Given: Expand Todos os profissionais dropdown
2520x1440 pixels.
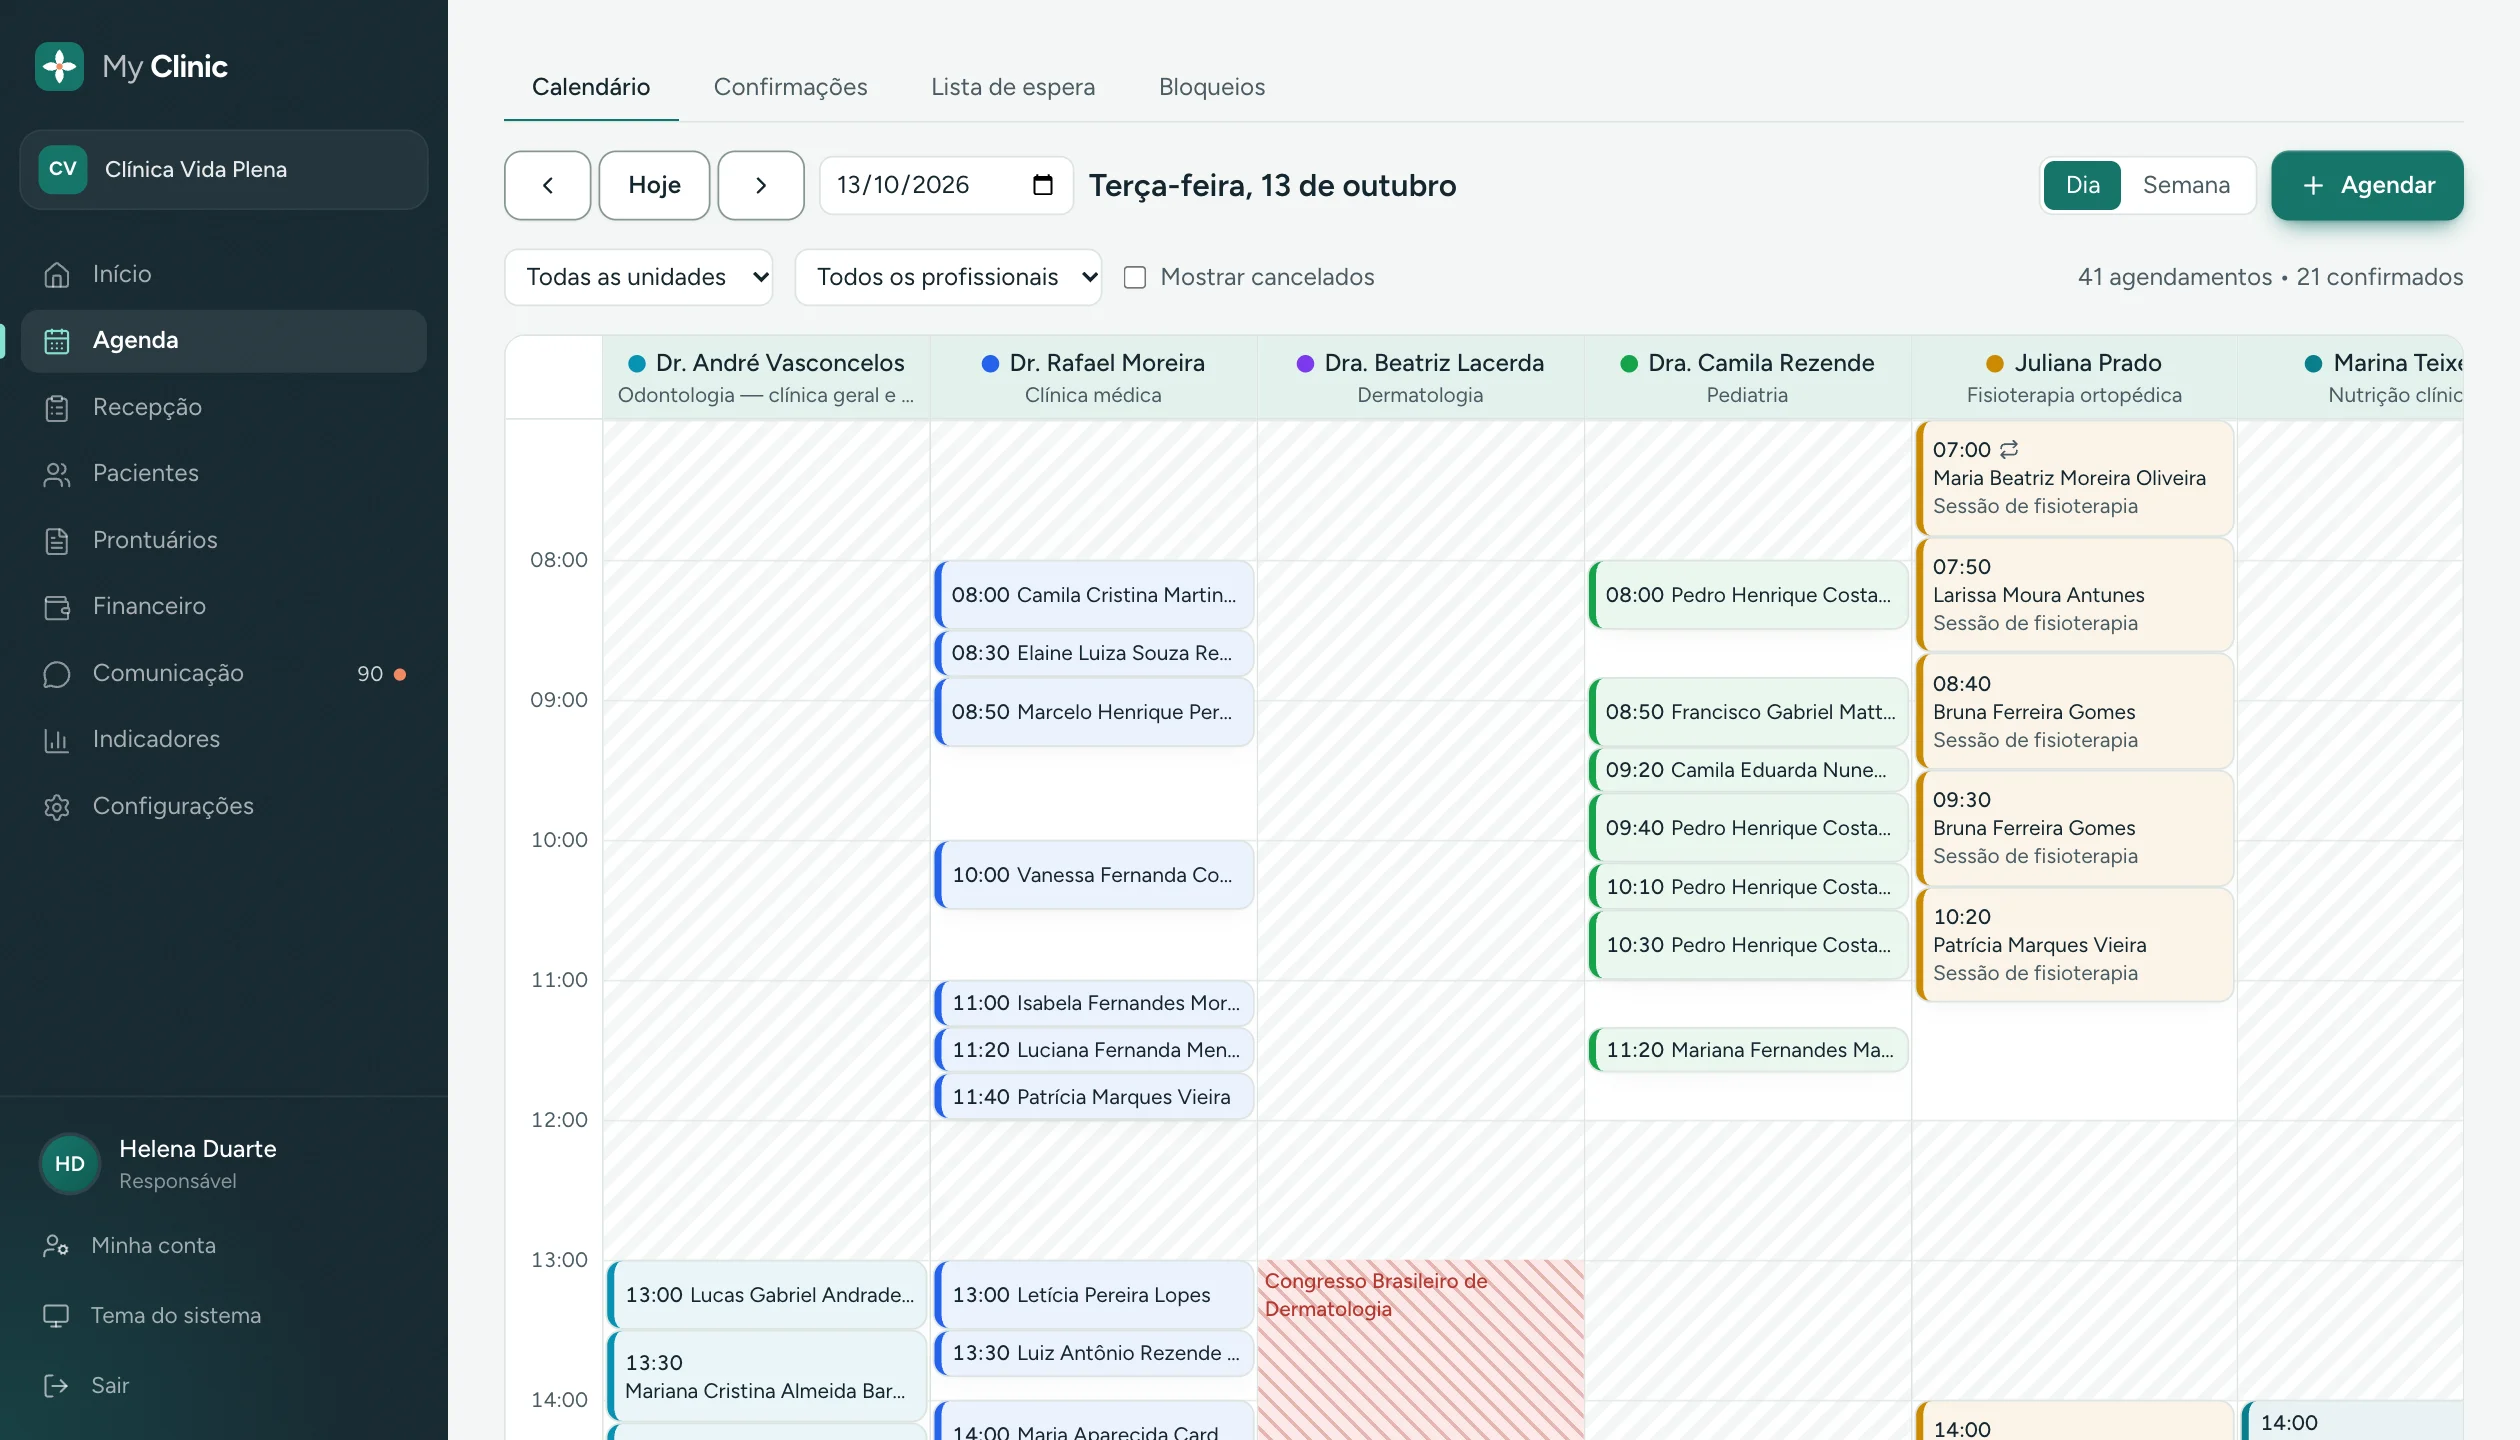Looking at the screenshot, I should coord(948,277).
